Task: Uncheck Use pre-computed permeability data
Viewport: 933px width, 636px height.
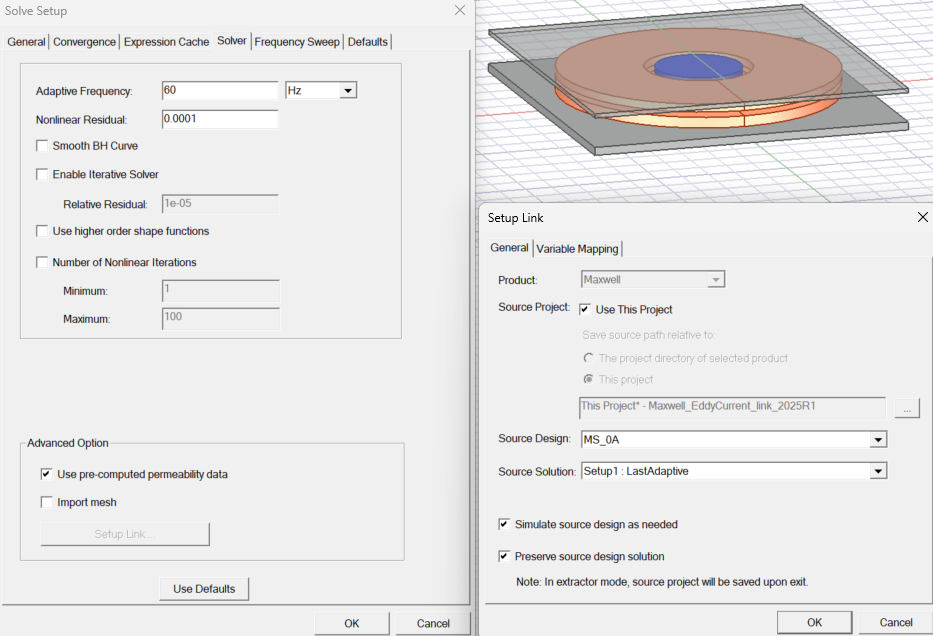Action: point(47,474)
